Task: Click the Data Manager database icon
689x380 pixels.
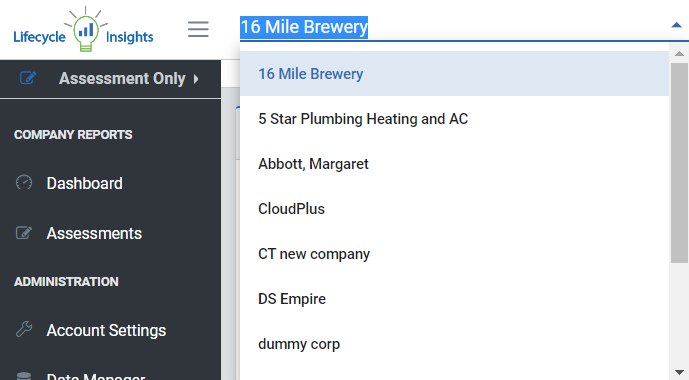Action: (x=24, y=376)
